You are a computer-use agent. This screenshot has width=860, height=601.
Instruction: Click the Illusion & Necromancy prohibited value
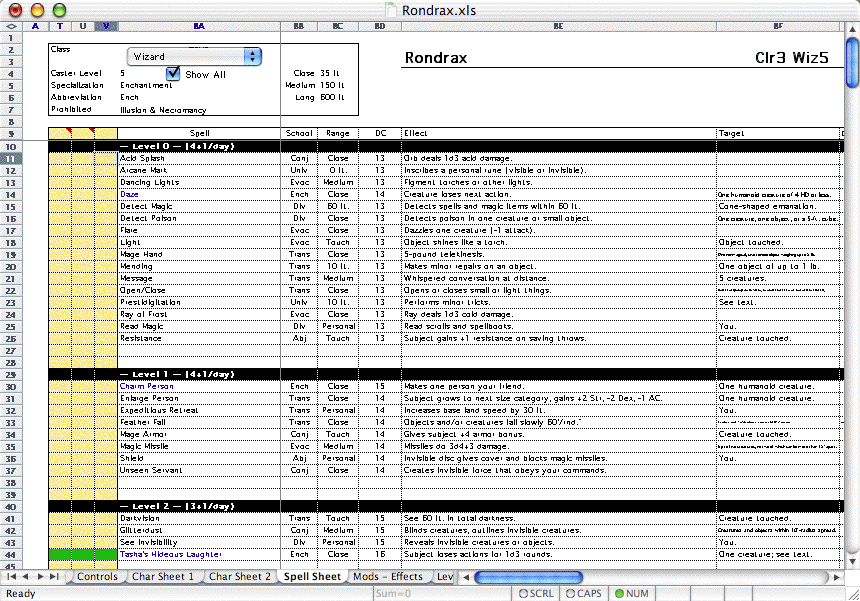[x=163, y=110]
